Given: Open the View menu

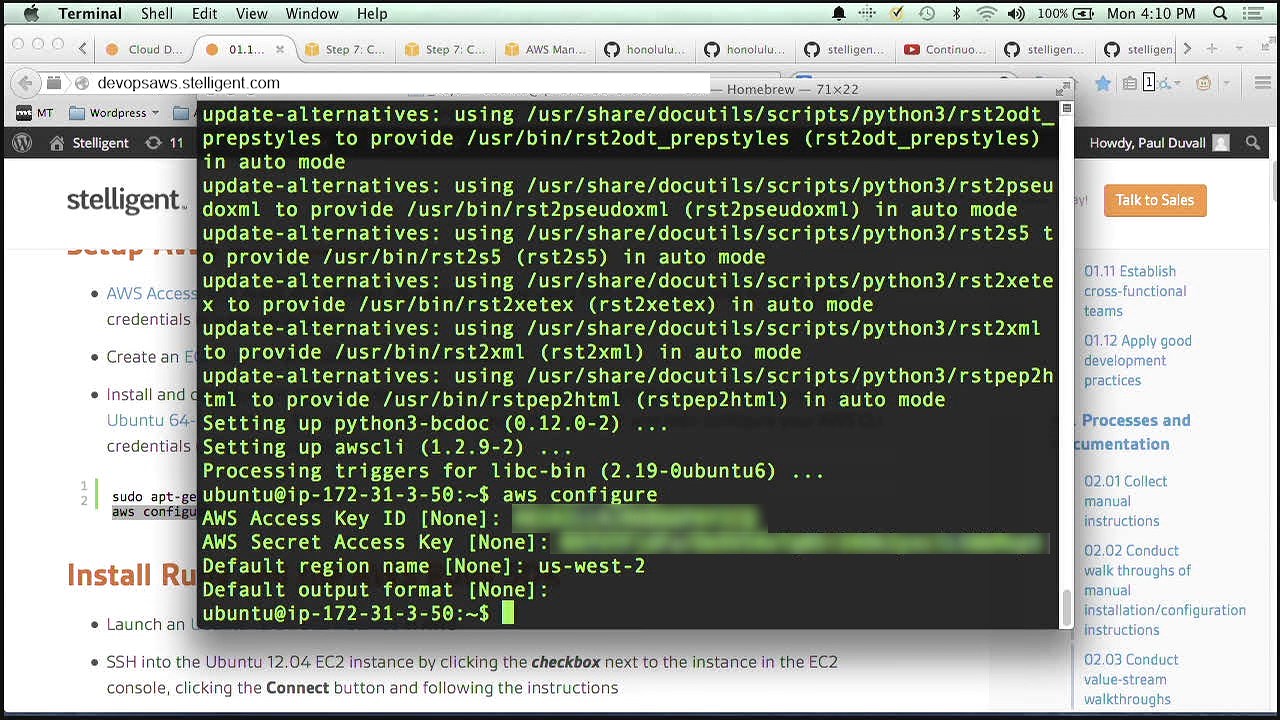Looking at the screenshot, I should [x=251, y=14].
